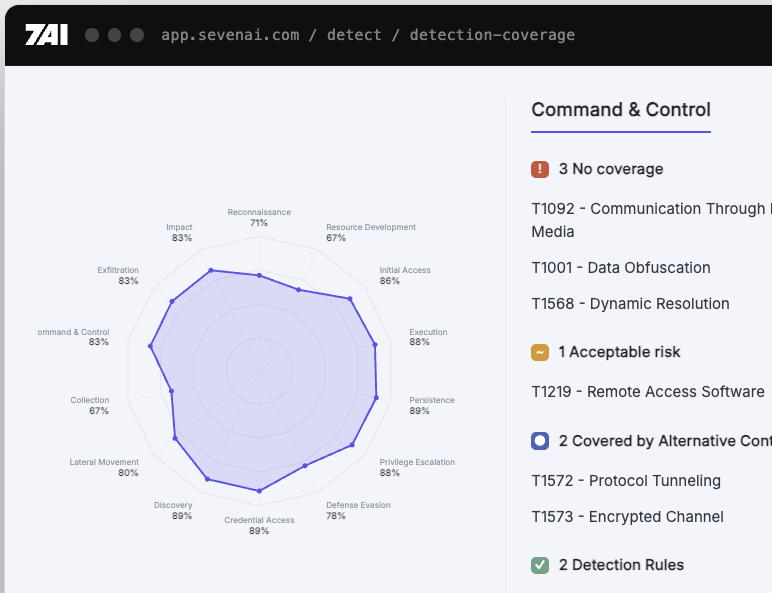The image size is (772, 593).
Task: Click the Credential Access data point on radar
Action: pos(259,491)
